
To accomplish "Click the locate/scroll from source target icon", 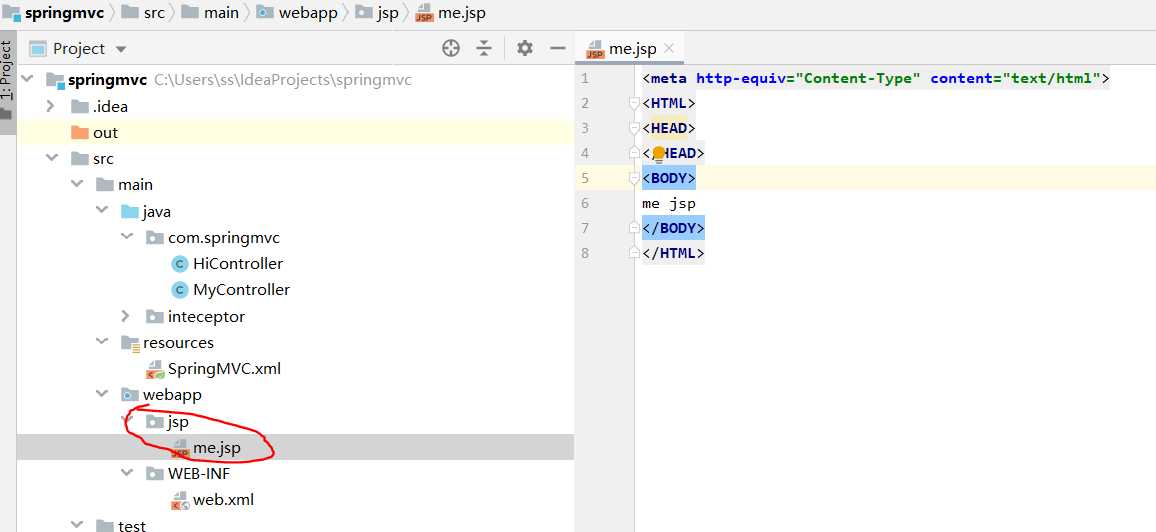I will pyautogui.click(x=450, y=49).
